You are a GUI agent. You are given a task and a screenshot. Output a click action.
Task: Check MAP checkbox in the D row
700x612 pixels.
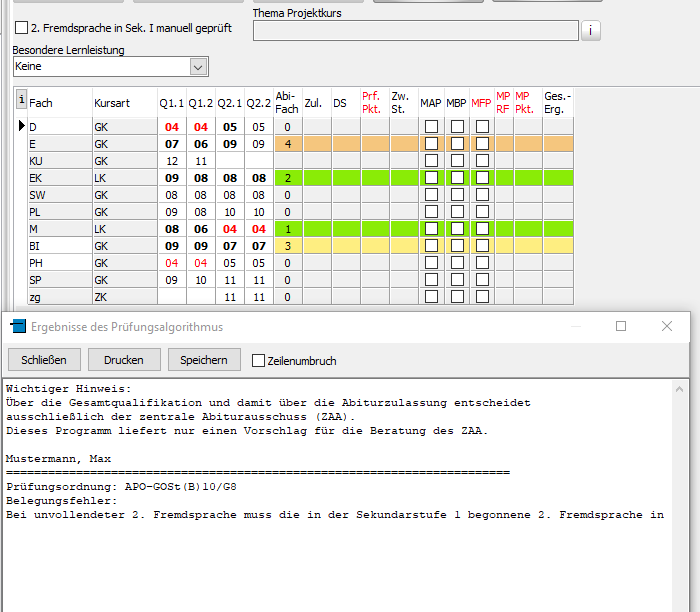(x=431, y=127)
